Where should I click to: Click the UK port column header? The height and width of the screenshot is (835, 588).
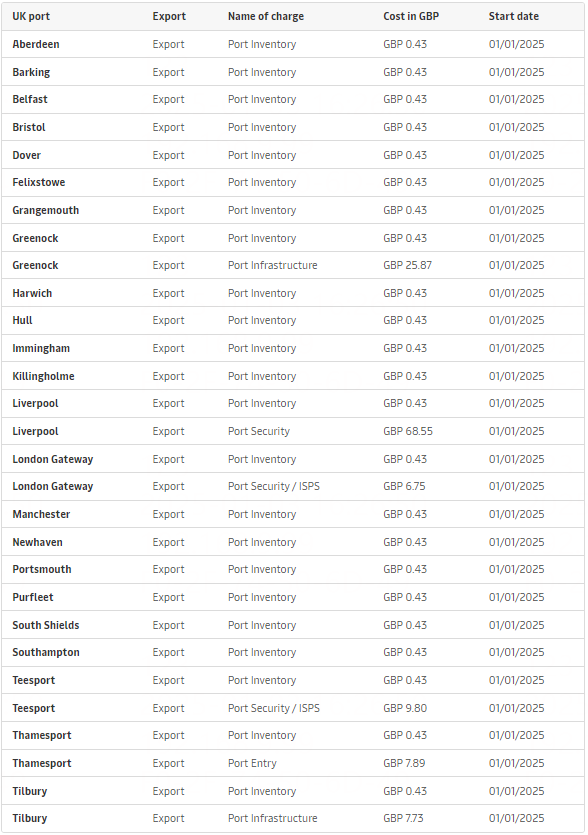[31, 17]
